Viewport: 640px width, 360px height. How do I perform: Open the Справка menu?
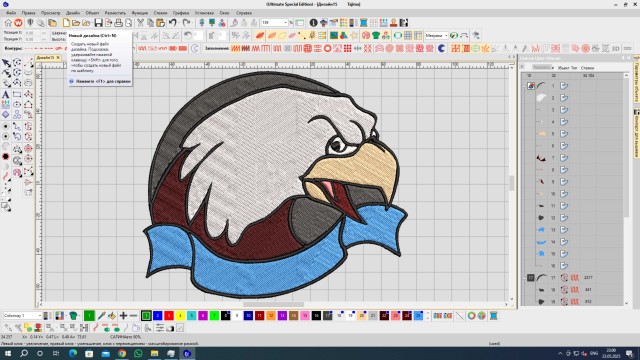pos(244,13)
